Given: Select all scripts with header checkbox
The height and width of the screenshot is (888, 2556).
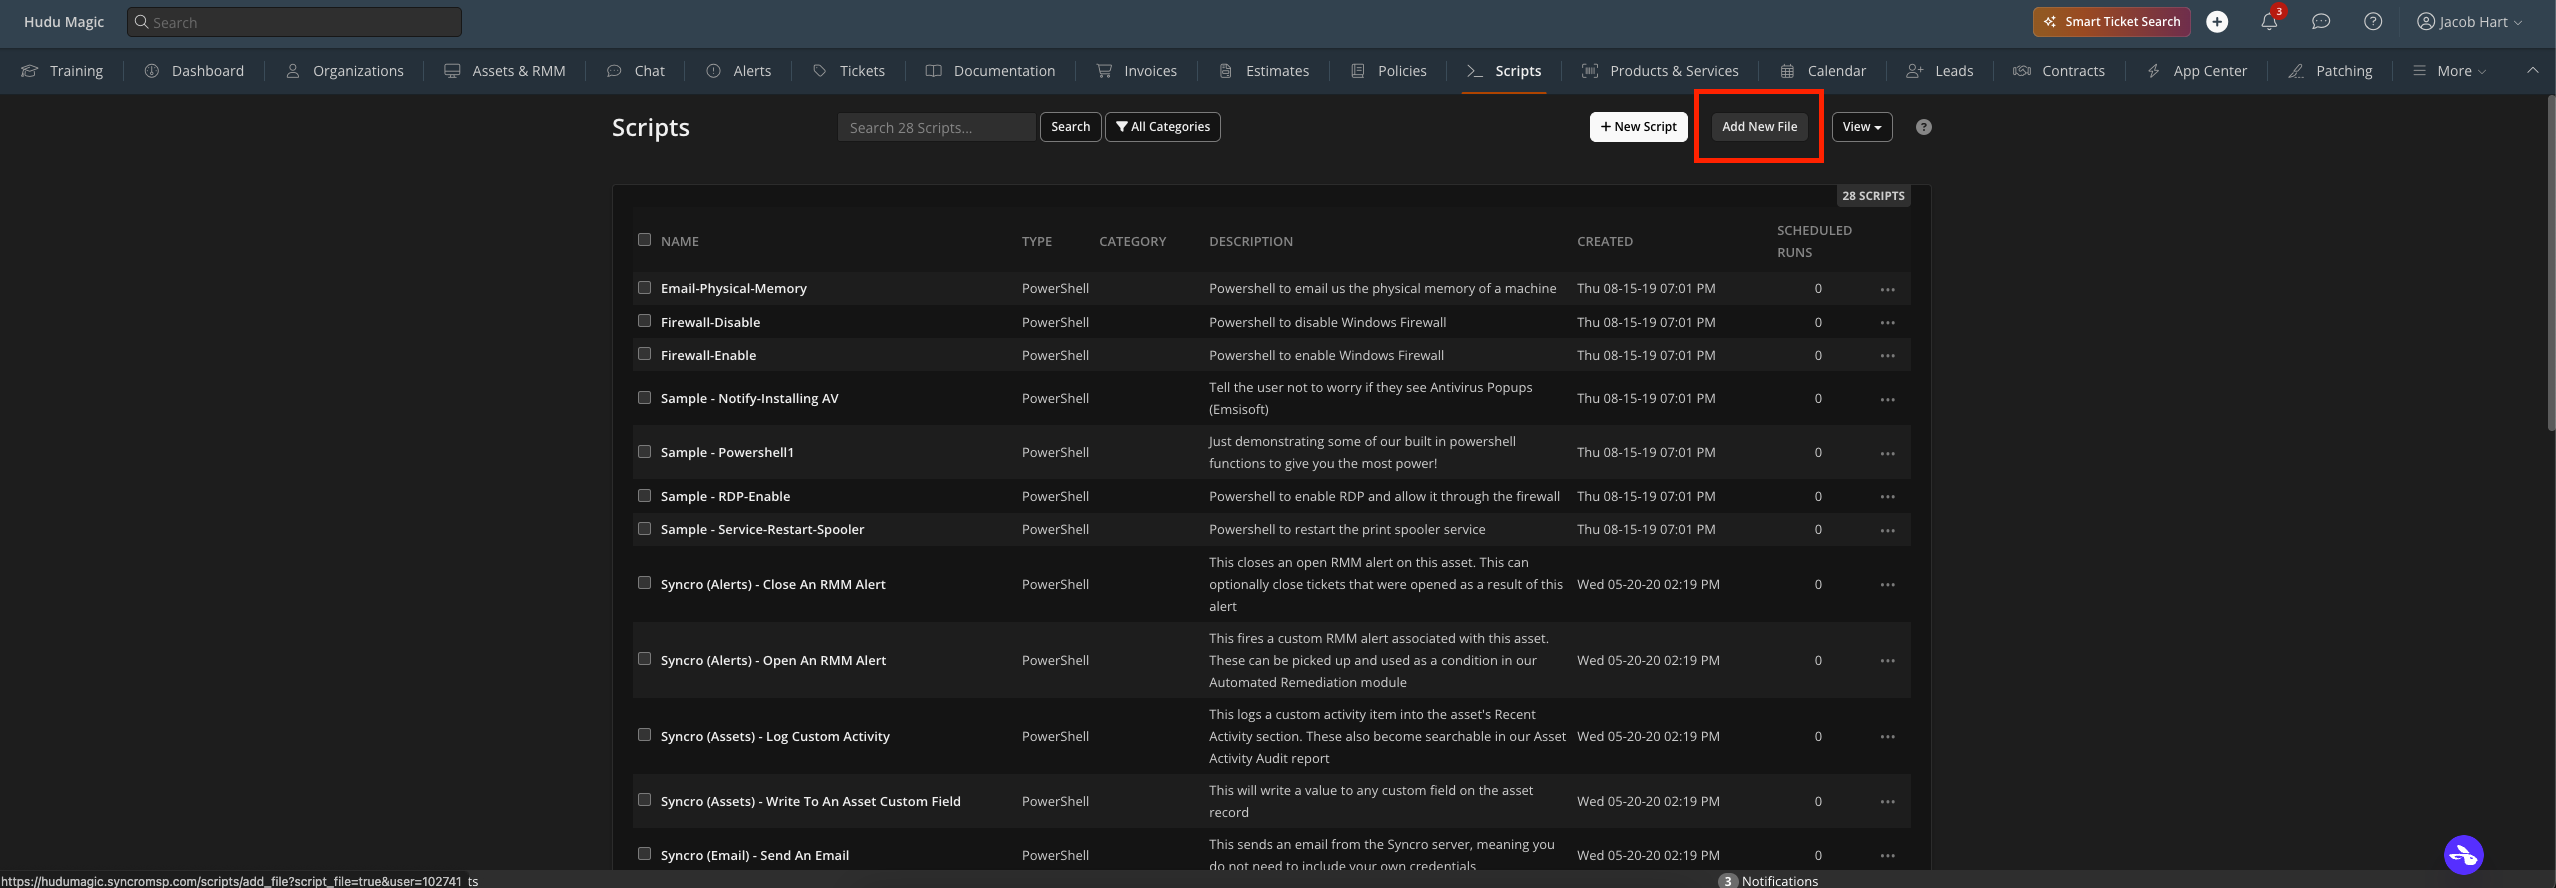Looking at the screenshot, I should click(644, 240).
